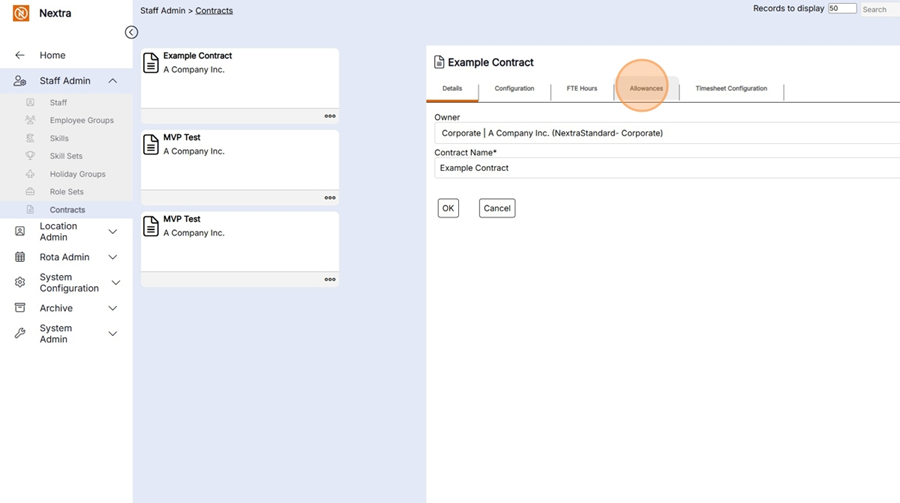Click the System Configuration gear icon
This screenshot has height=503, width=900.
point(20,283)
